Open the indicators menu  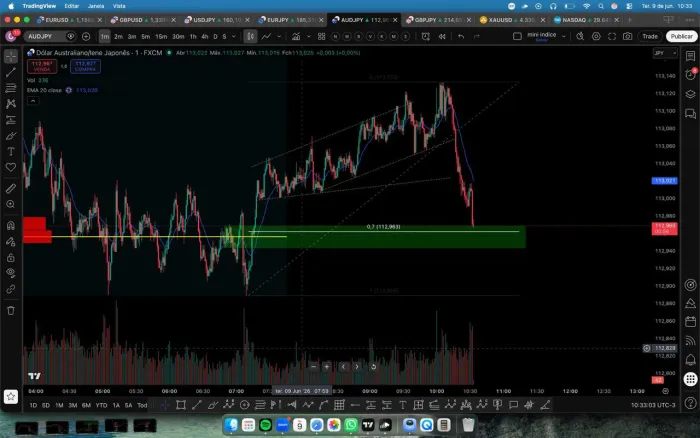pyautogui.click(x=296, y=36)
